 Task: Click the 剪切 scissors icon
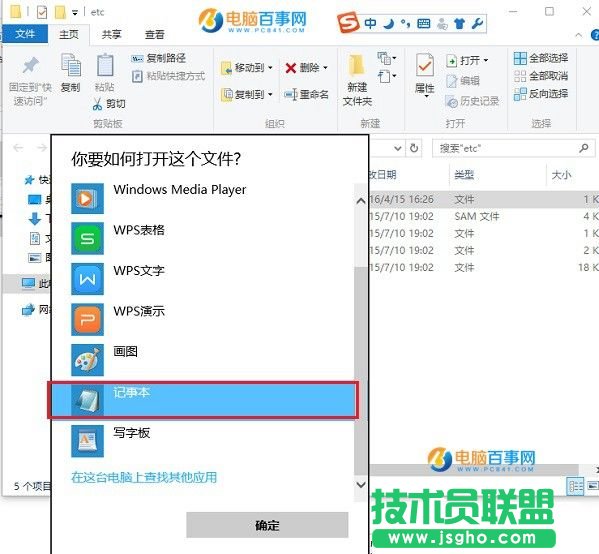click(x=97, y=104)
